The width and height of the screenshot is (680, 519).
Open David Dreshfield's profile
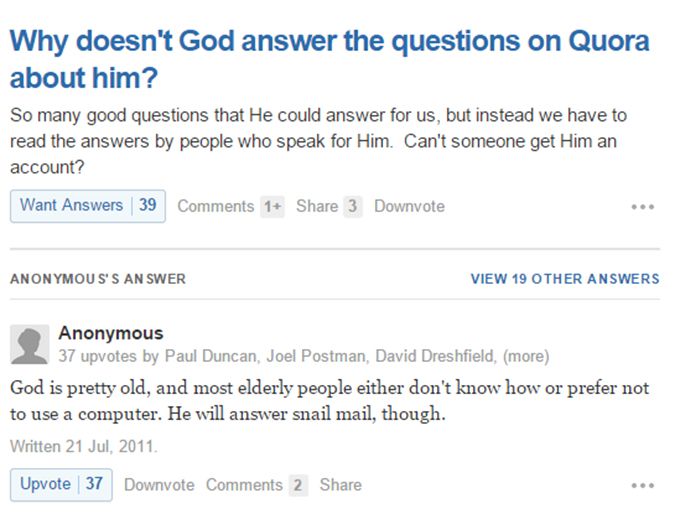point(435,356)
